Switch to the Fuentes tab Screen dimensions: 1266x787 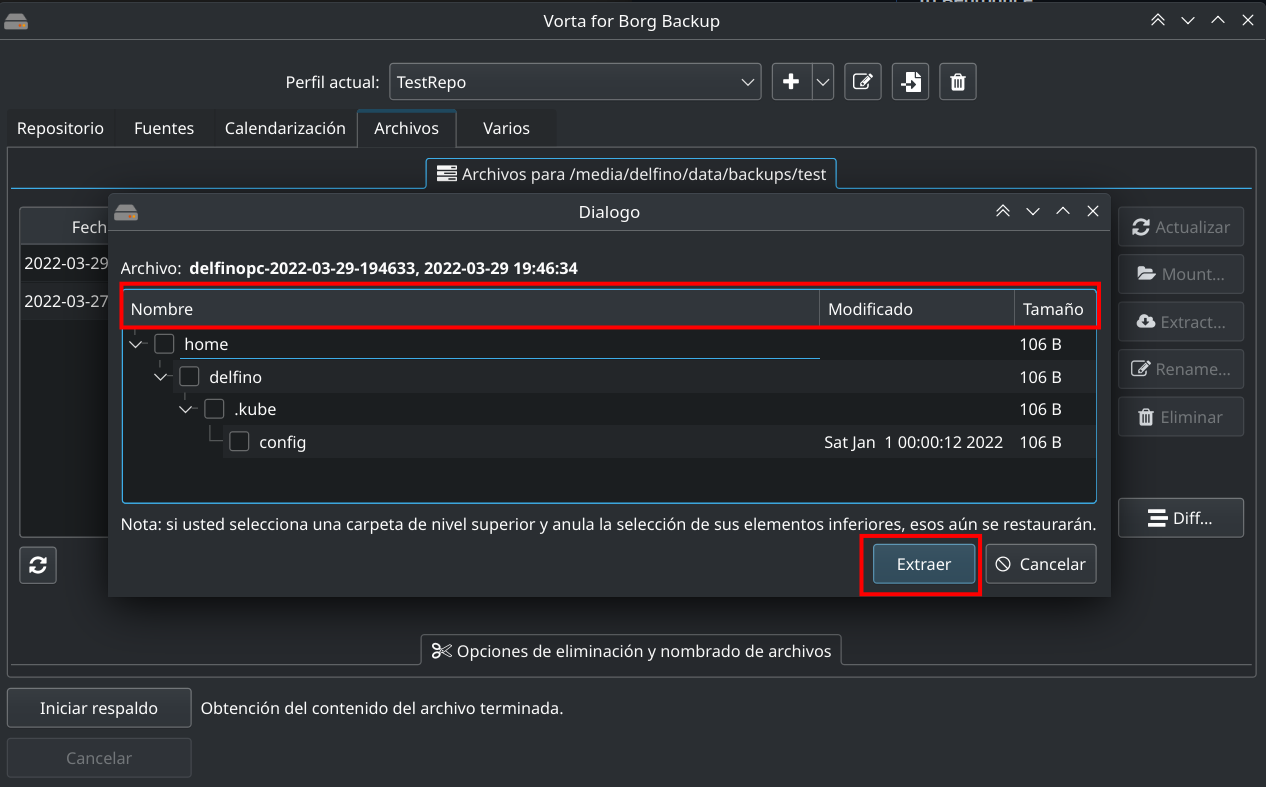point(164,128)
